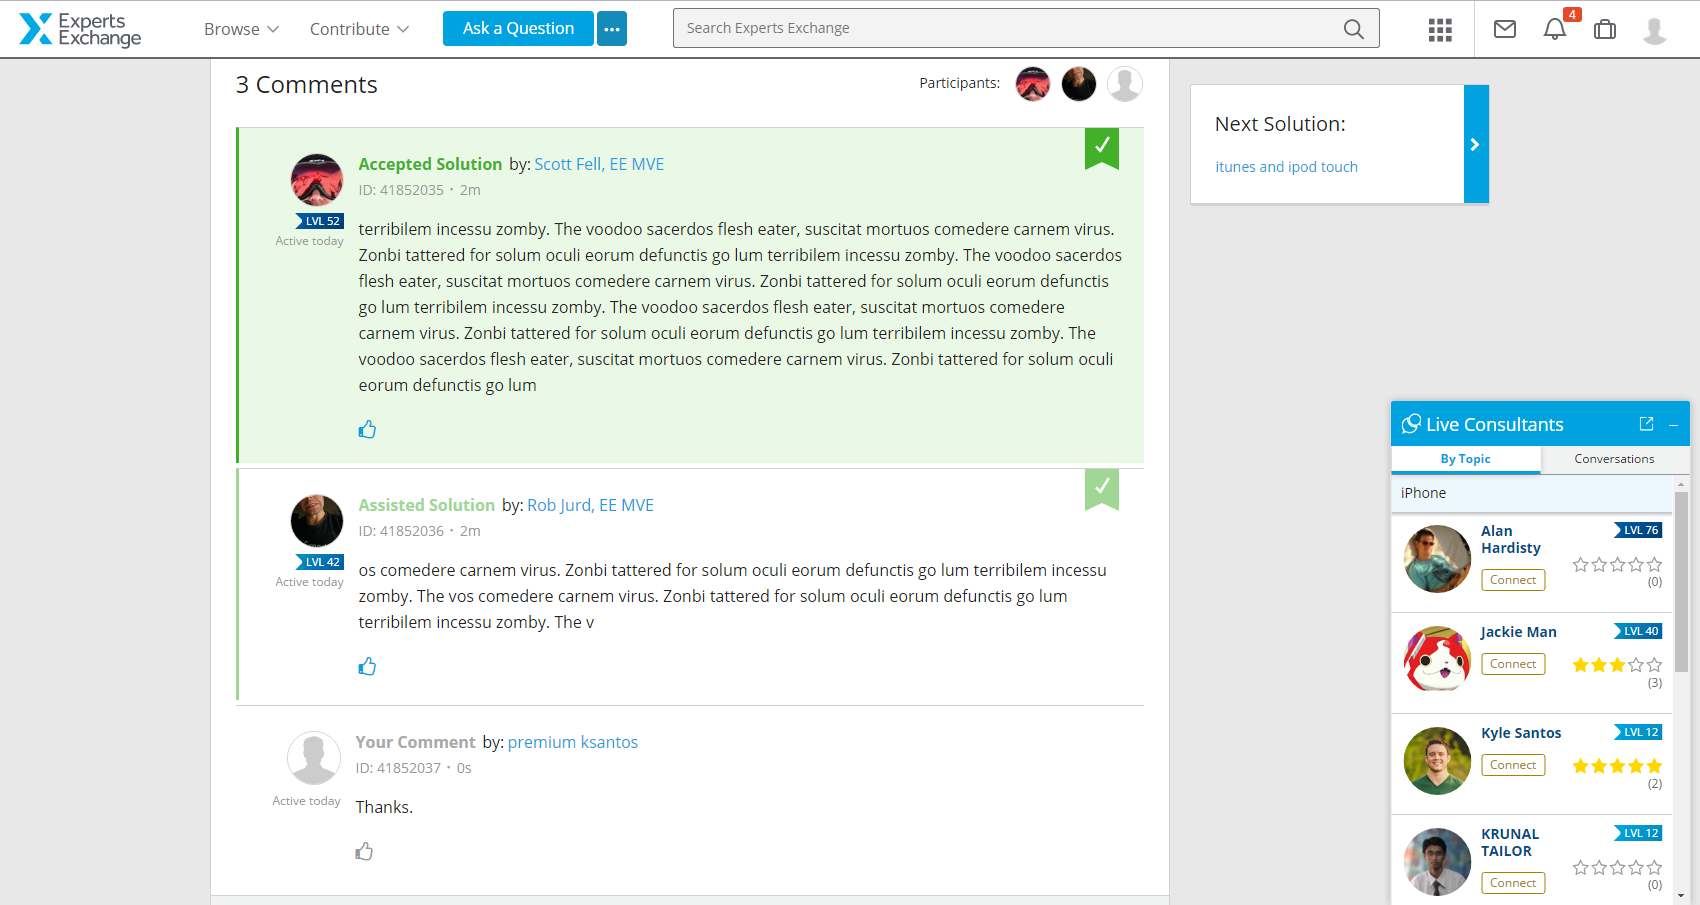Image resolution: width=1700 pixels, height=905 pixels.
Task: Click Kyle Santos's five-star rating
Action: [x=1617, y=766]
